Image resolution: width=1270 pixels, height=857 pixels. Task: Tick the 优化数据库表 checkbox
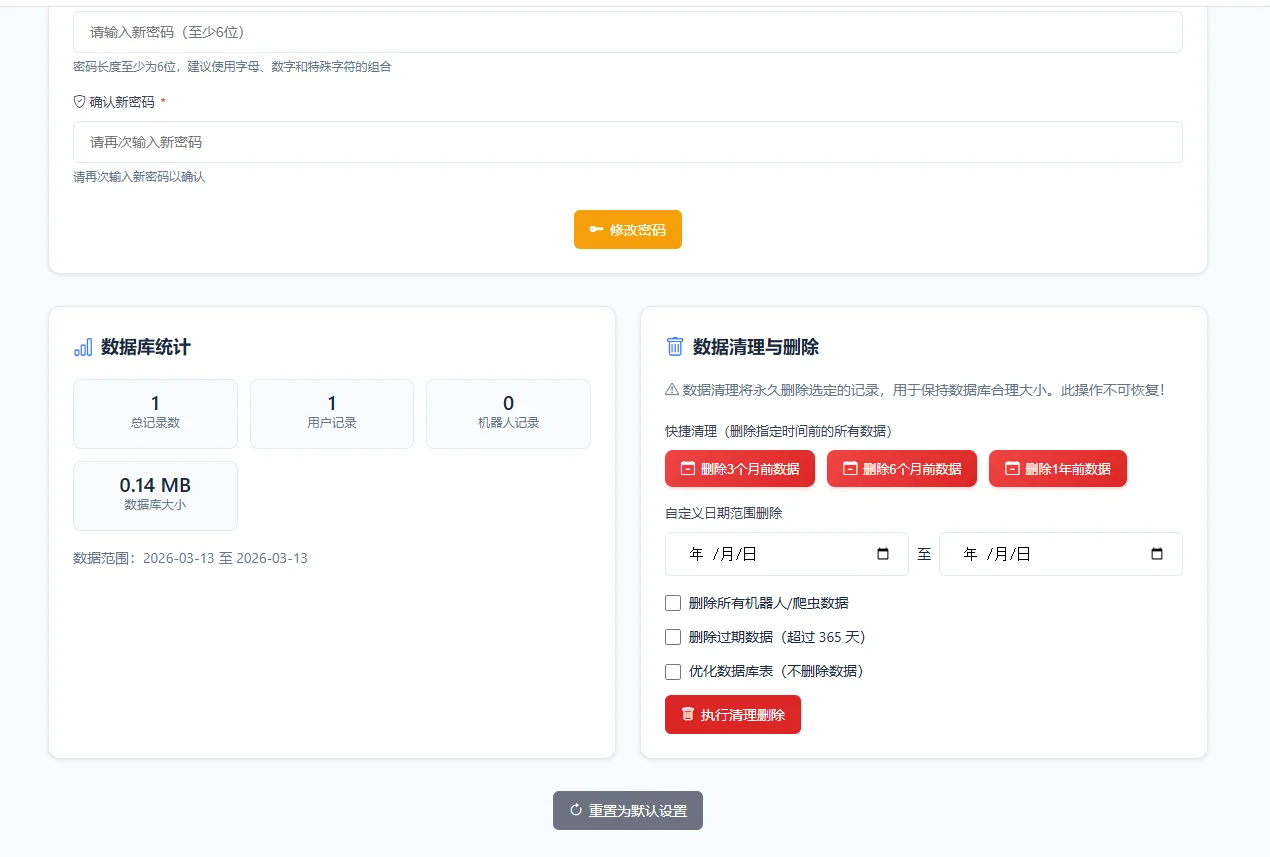[673, 671]
